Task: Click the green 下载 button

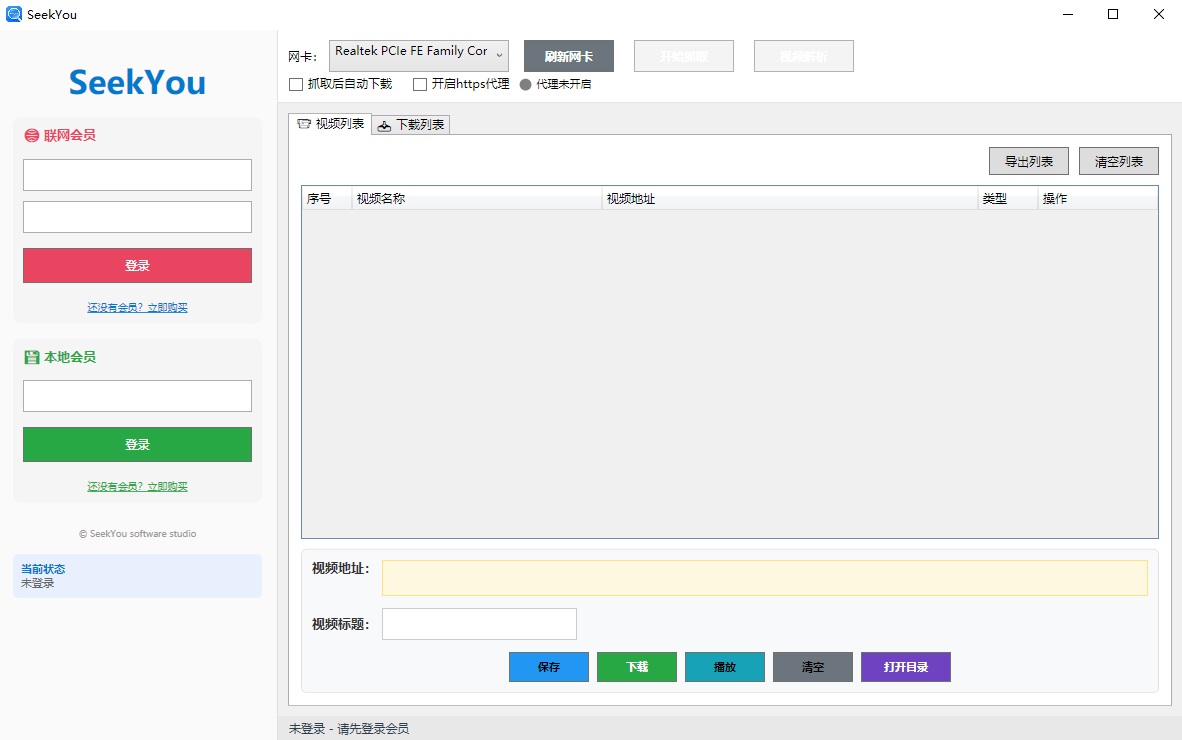Action: (x=637, y=667)
